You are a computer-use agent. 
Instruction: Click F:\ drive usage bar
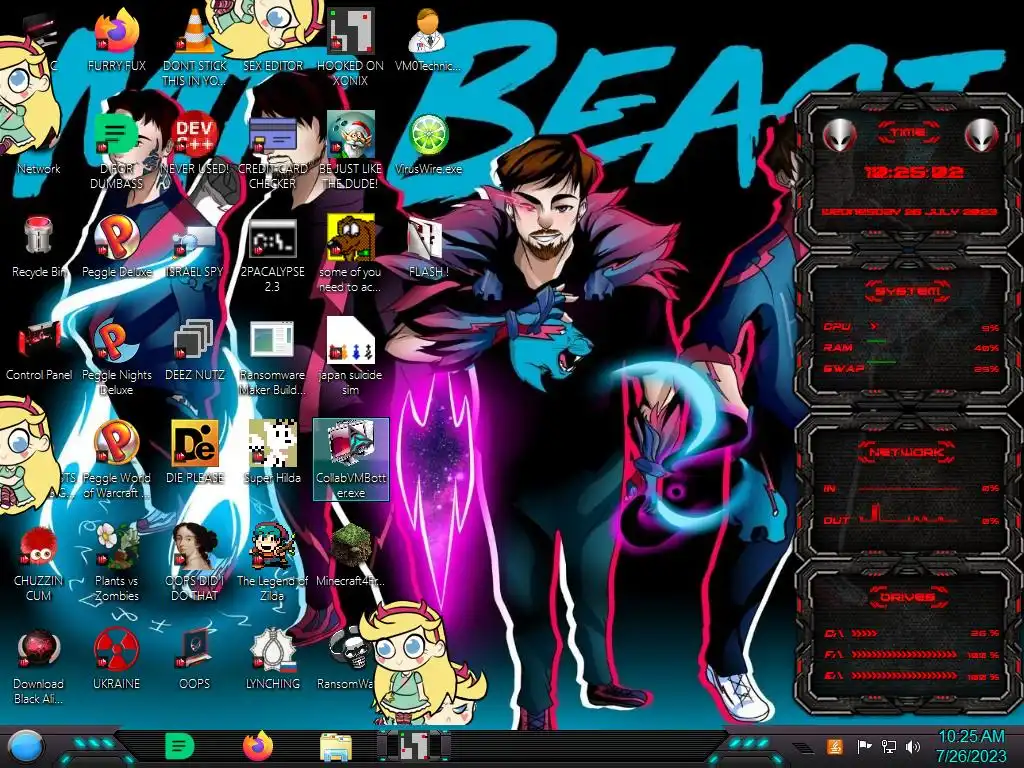912,654
